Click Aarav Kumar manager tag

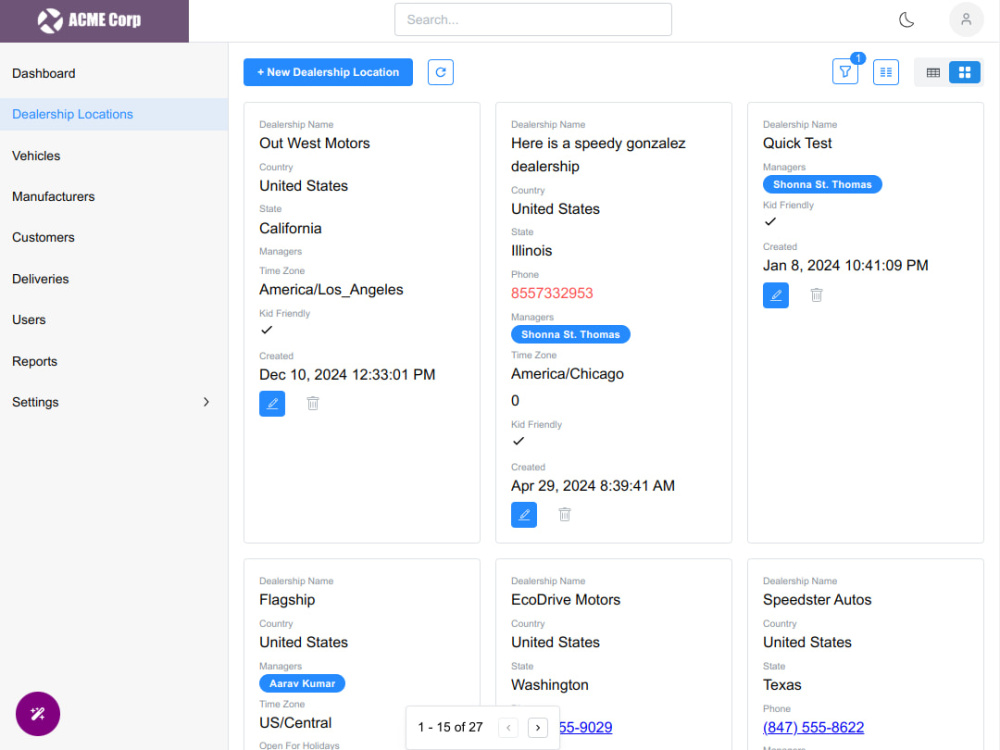click(302, 683)
